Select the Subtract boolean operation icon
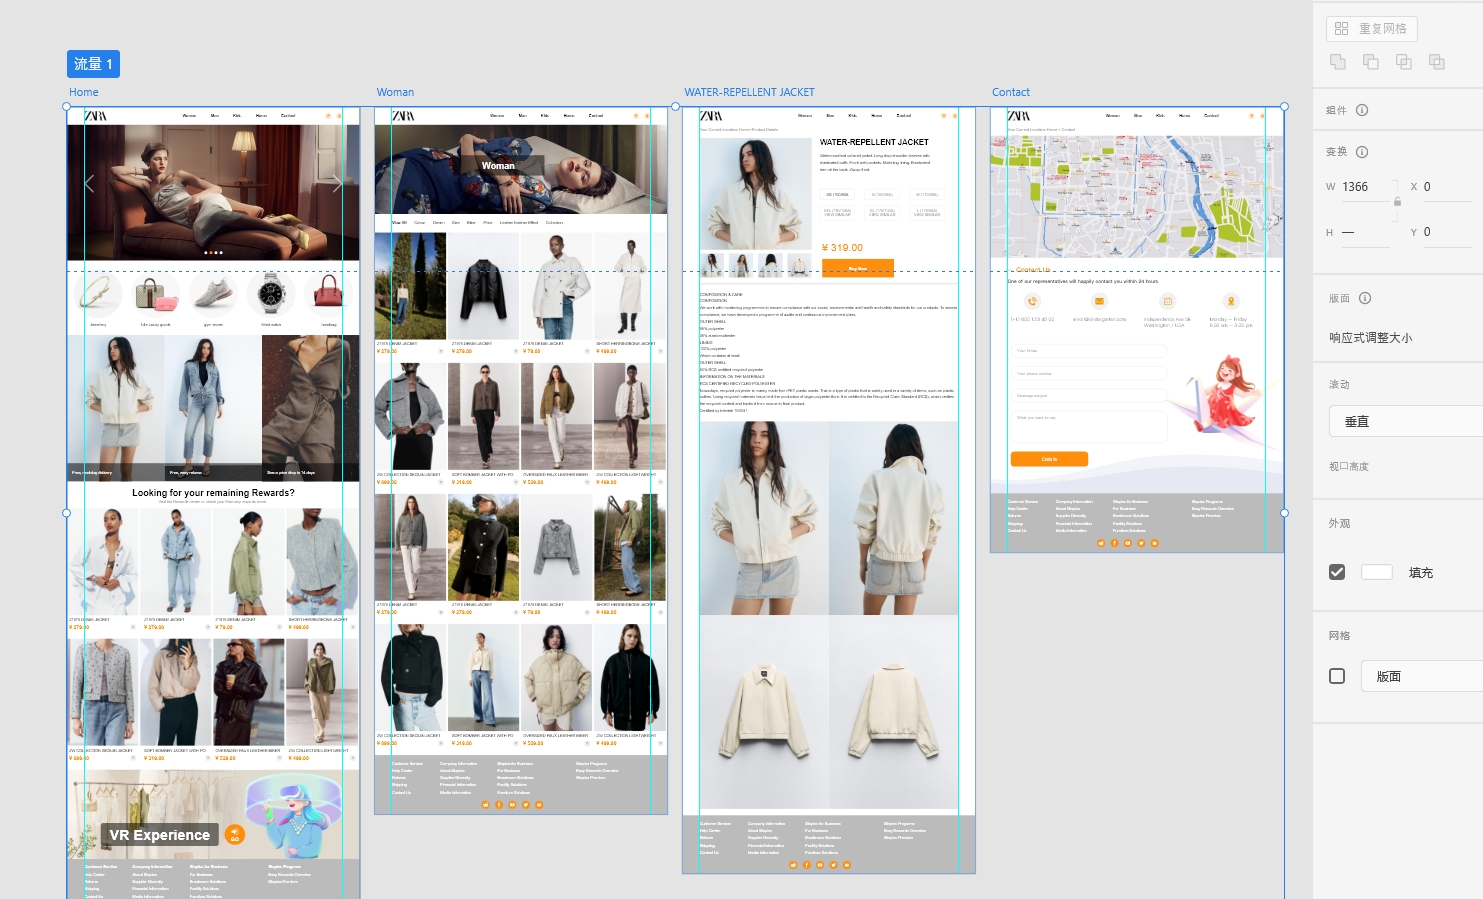1483x899 pixels. (x=1370, y=62)
